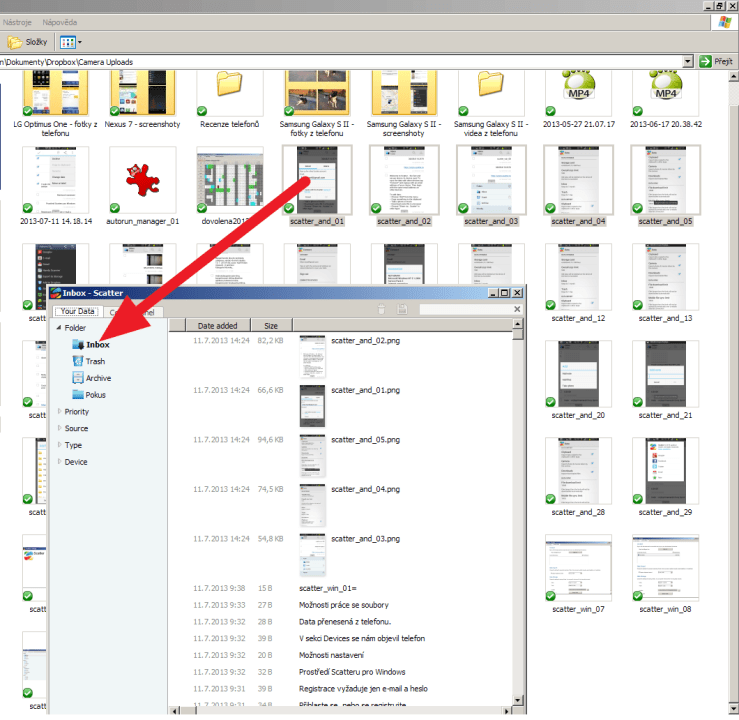Click the Přejít go button
The height and width of the screenshot is (720, 739).
coord(716,62)
